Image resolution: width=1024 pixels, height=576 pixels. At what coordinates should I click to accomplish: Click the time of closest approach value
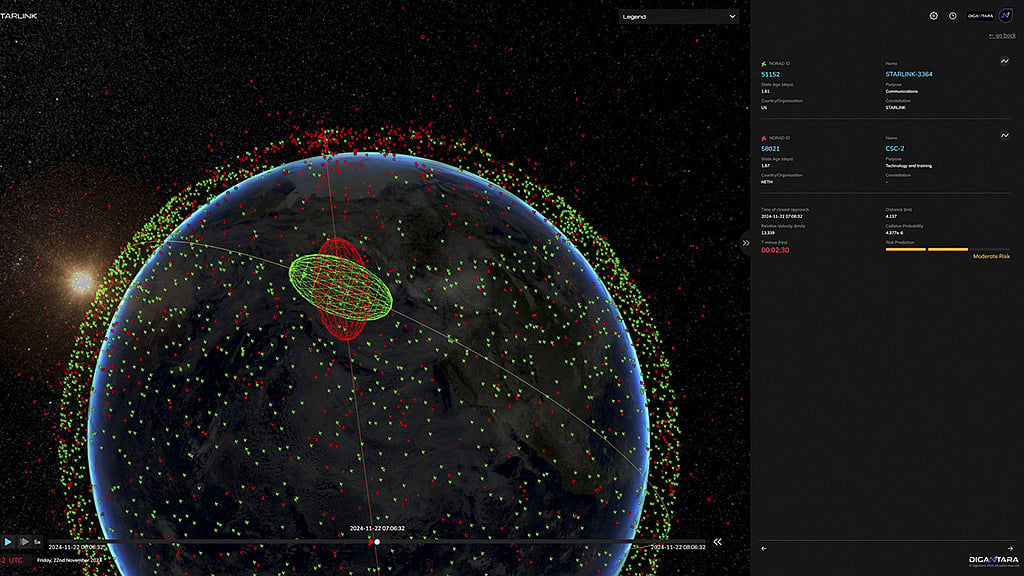tap(782, 216)
